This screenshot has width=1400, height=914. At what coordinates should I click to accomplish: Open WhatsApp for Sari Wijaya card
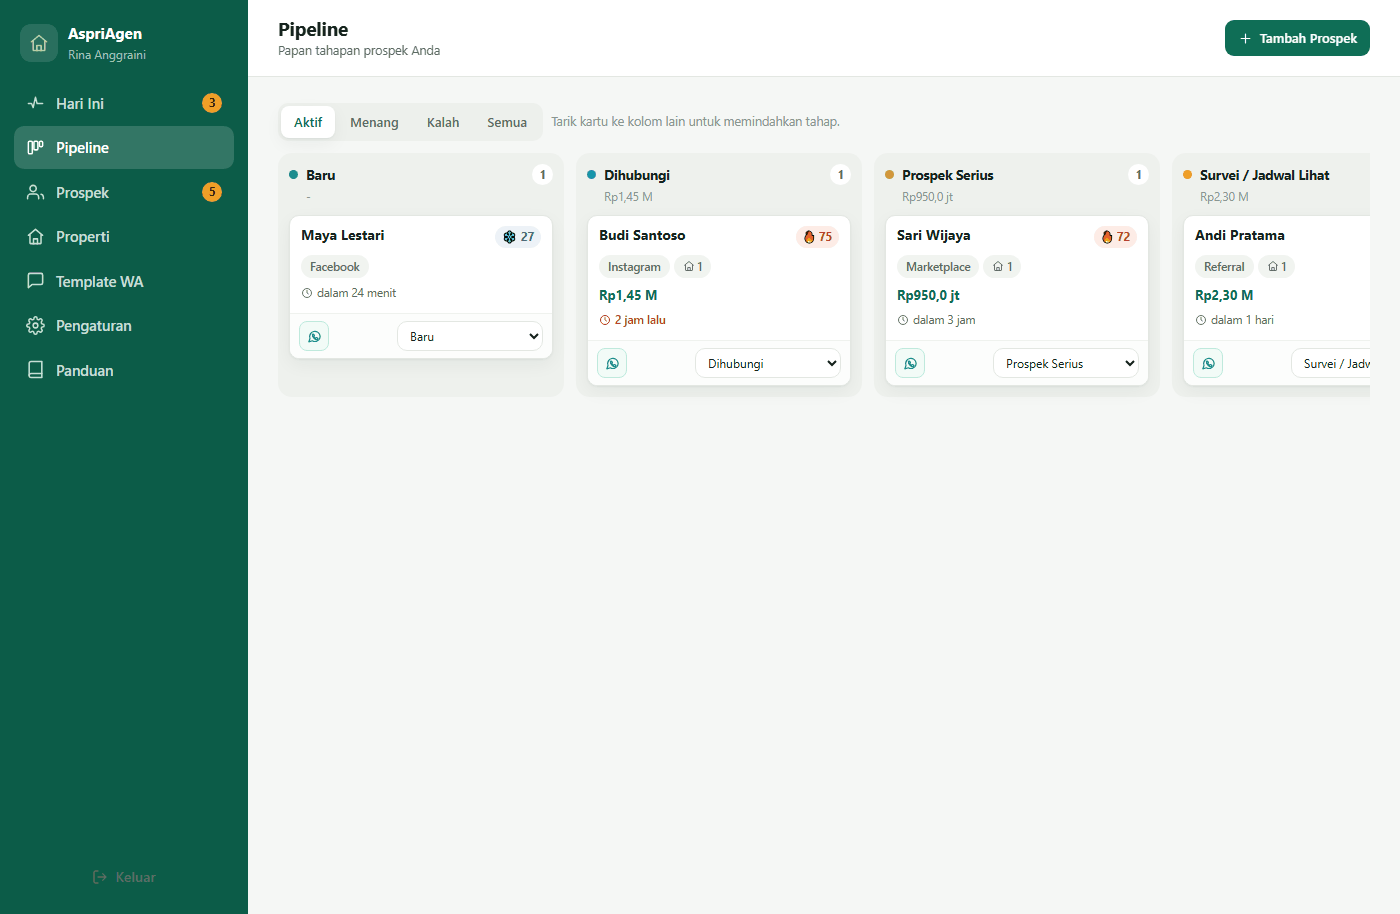click(910, 363)
